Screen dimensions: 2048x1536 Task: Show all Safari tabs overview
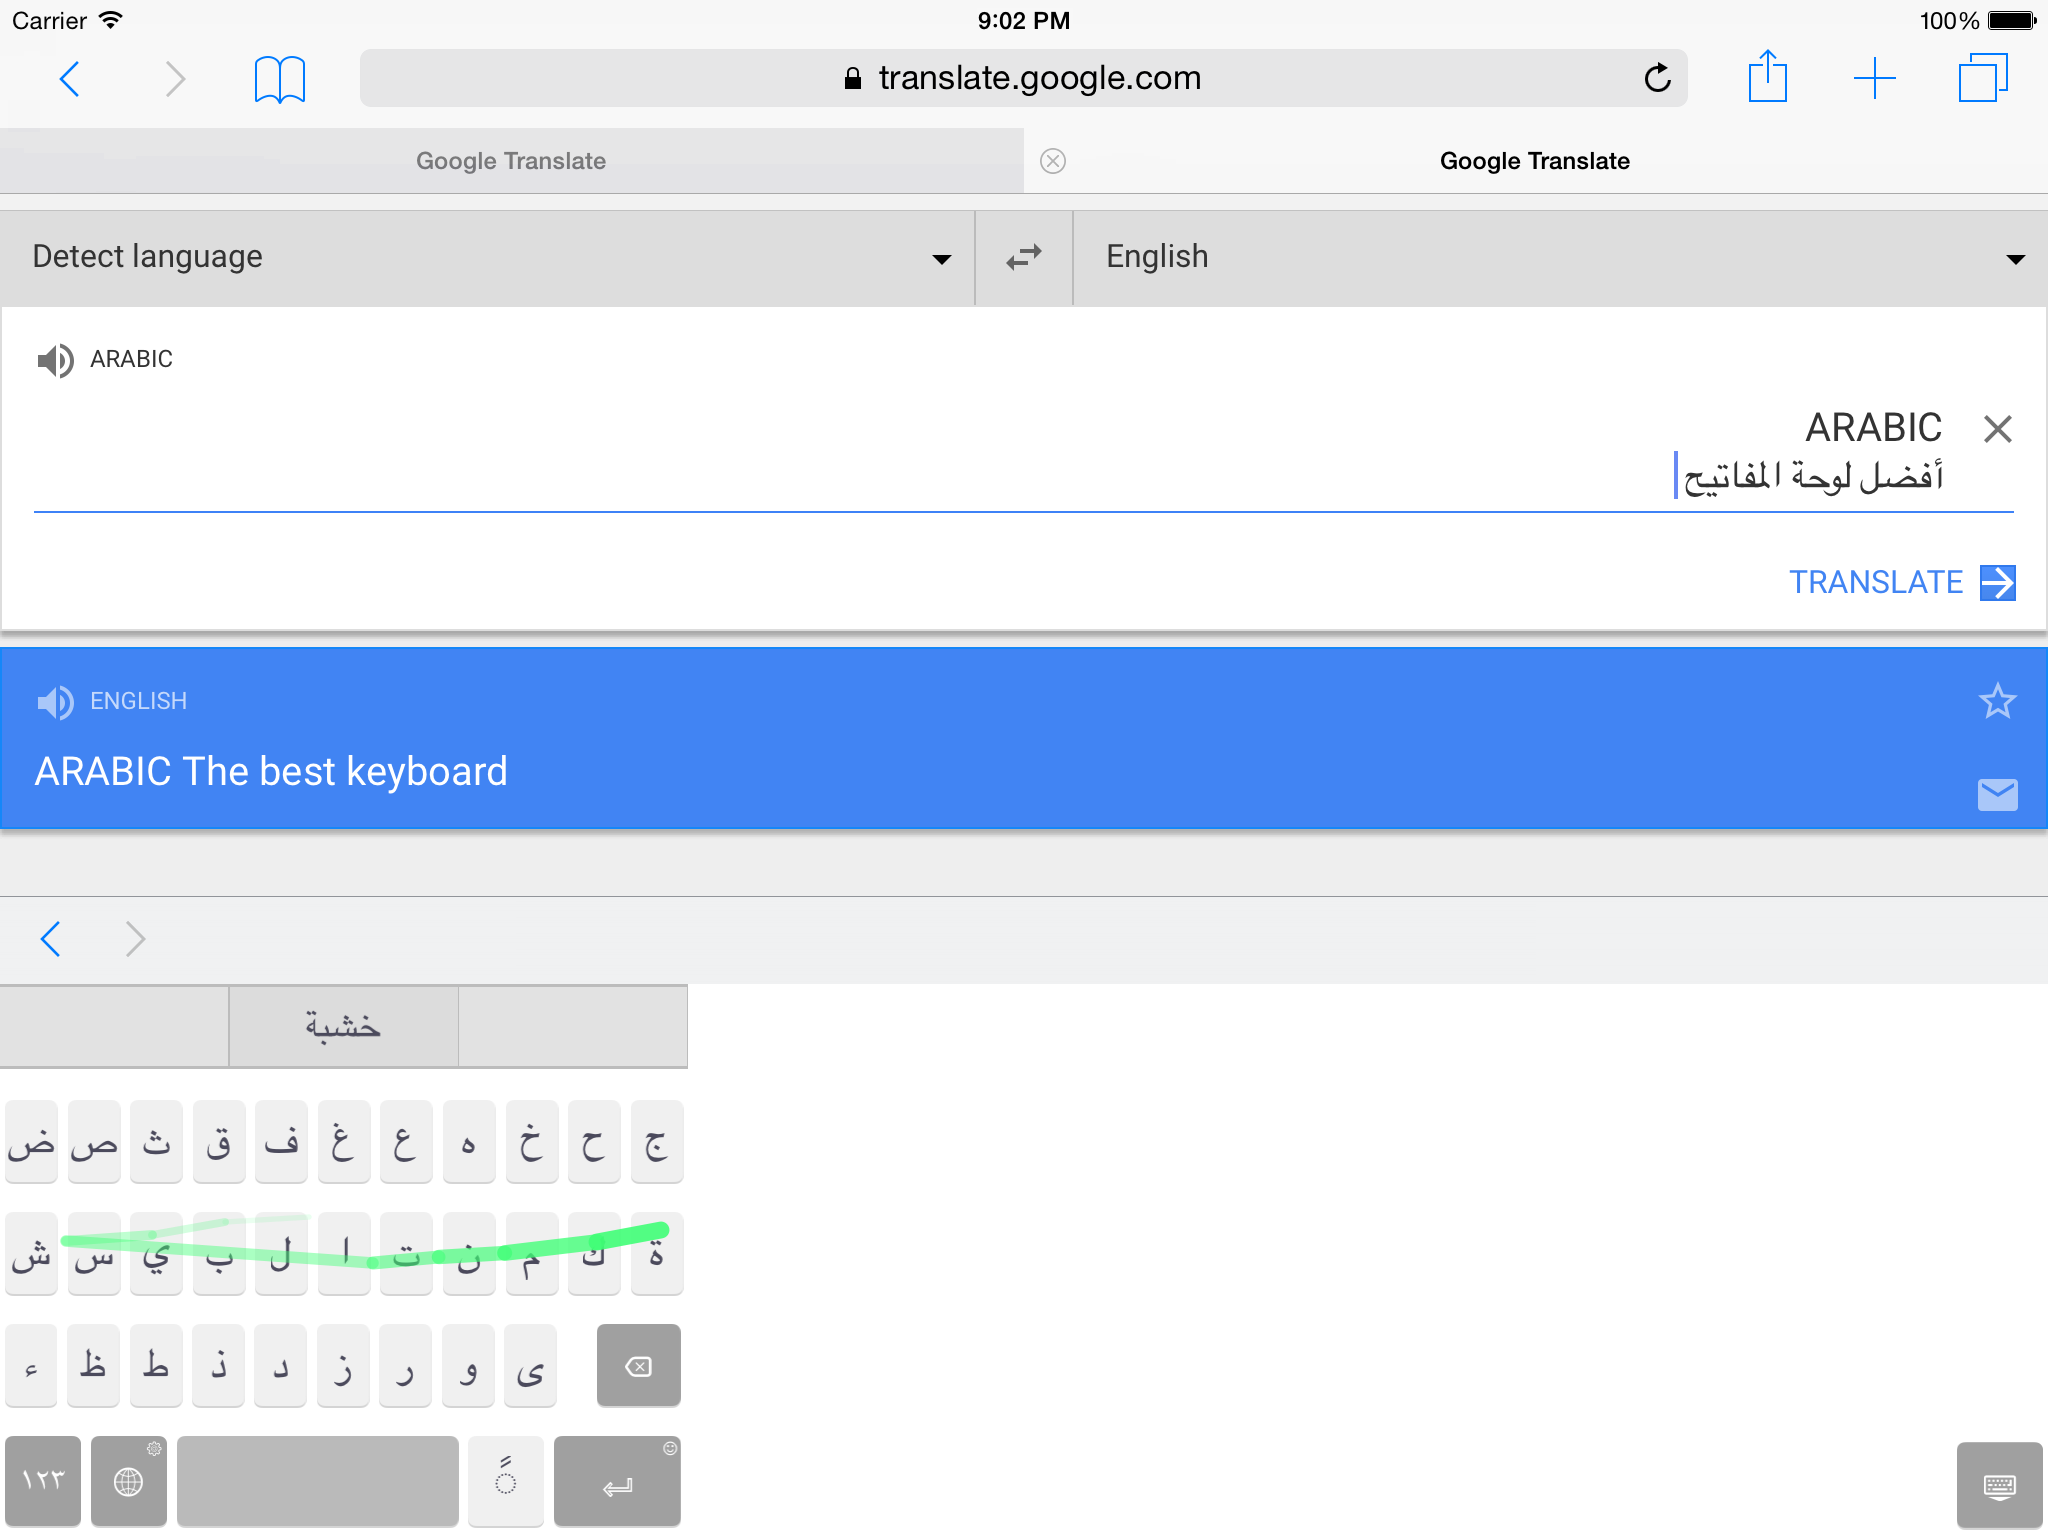(1982, 78)
